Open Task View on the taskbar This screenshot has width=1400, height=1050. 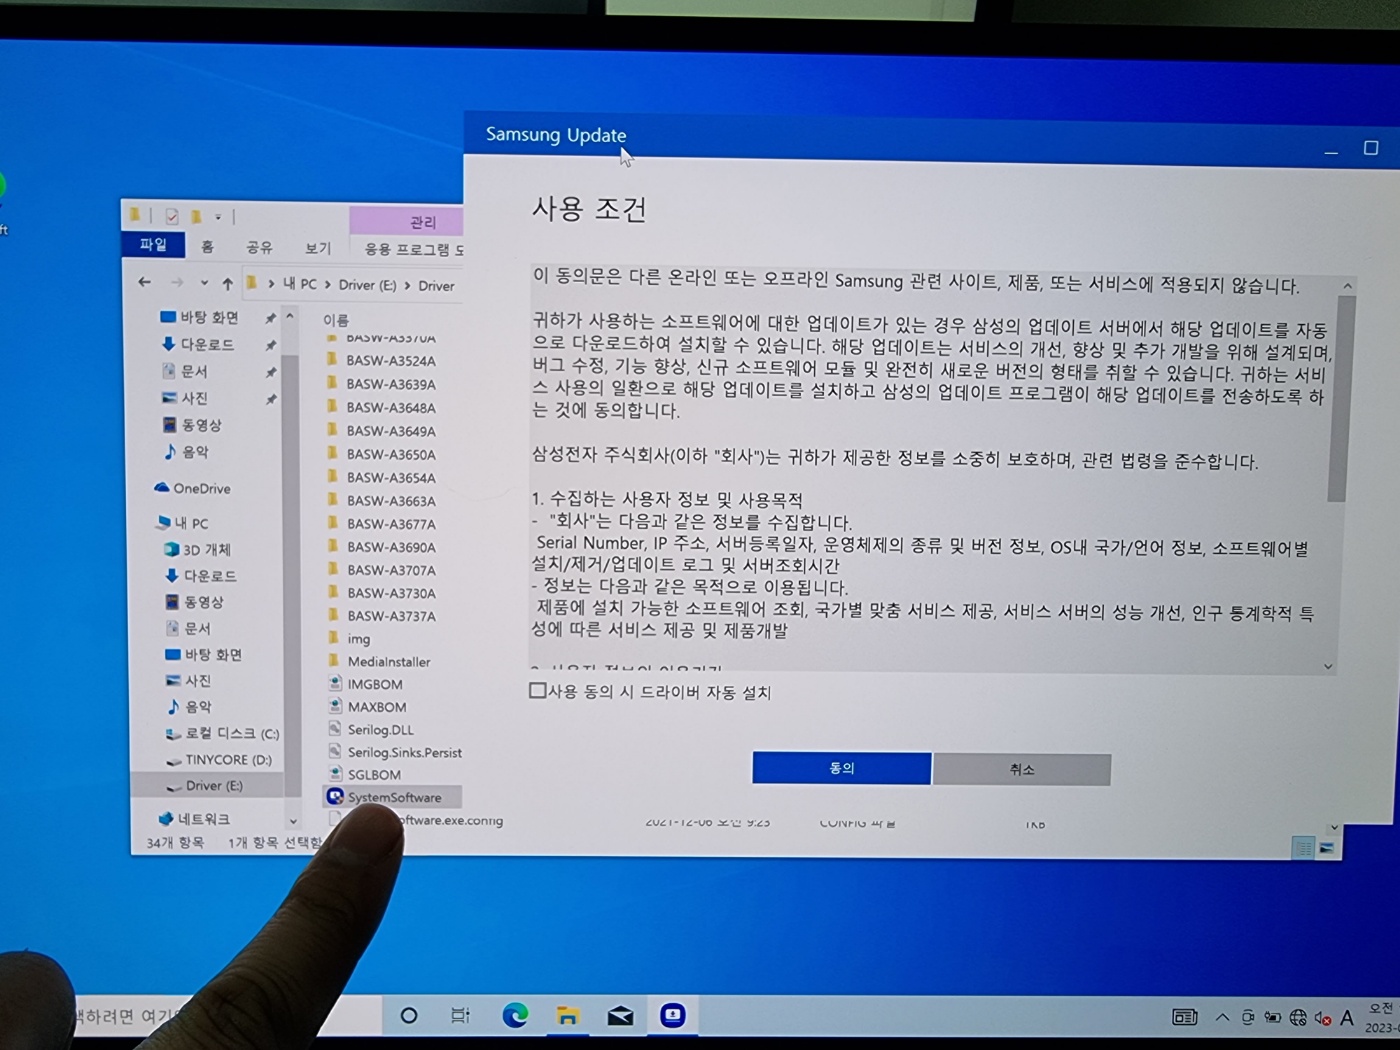coord(460,1016)
